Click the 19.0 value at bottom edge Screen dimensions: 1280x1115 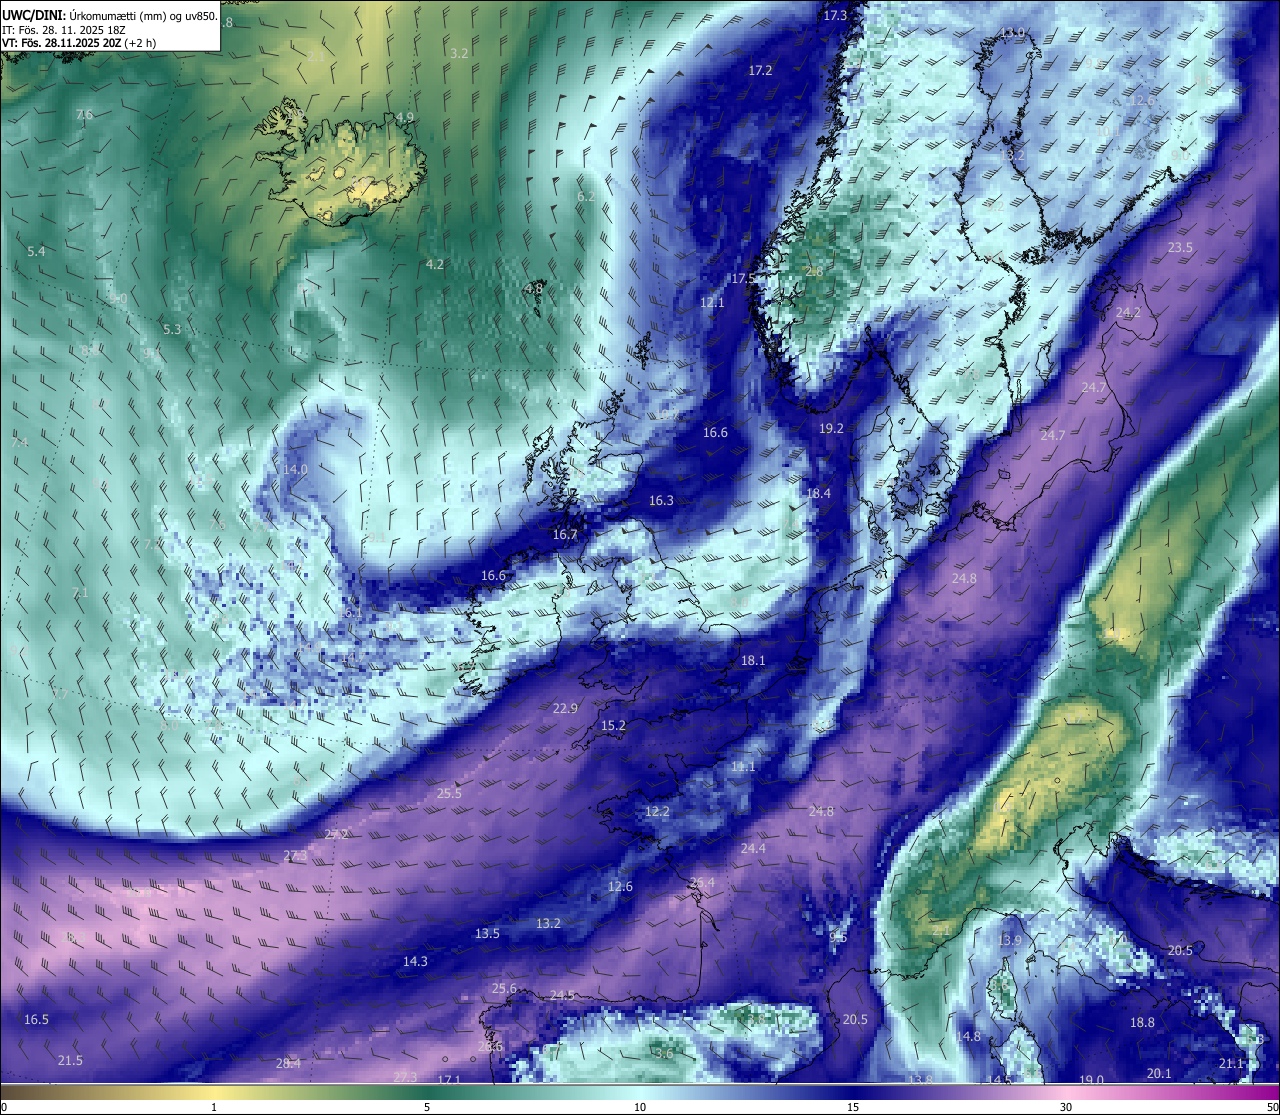[x=1091, y=1080]
